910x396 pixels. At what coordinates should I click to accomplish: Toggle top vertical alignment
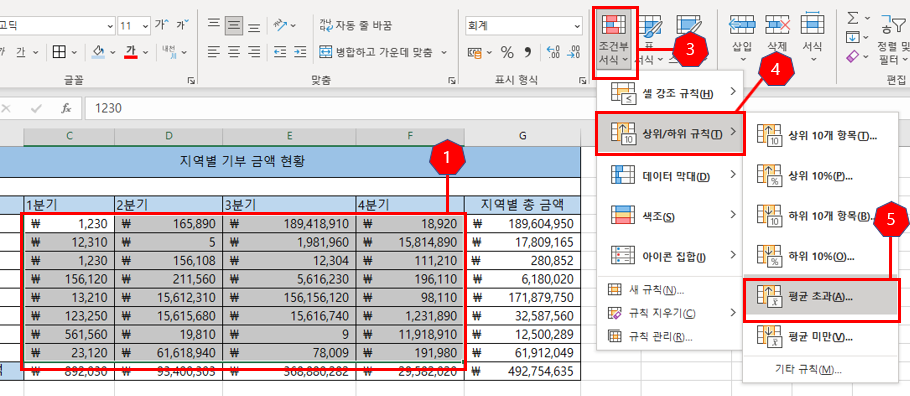214,25
